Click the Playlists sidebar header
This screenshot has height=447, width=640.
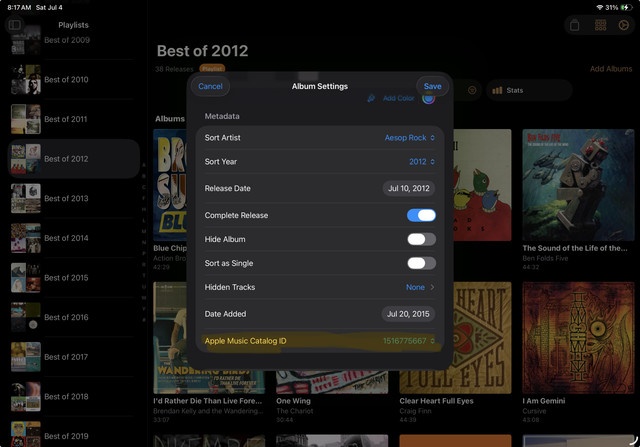(73, 25)
